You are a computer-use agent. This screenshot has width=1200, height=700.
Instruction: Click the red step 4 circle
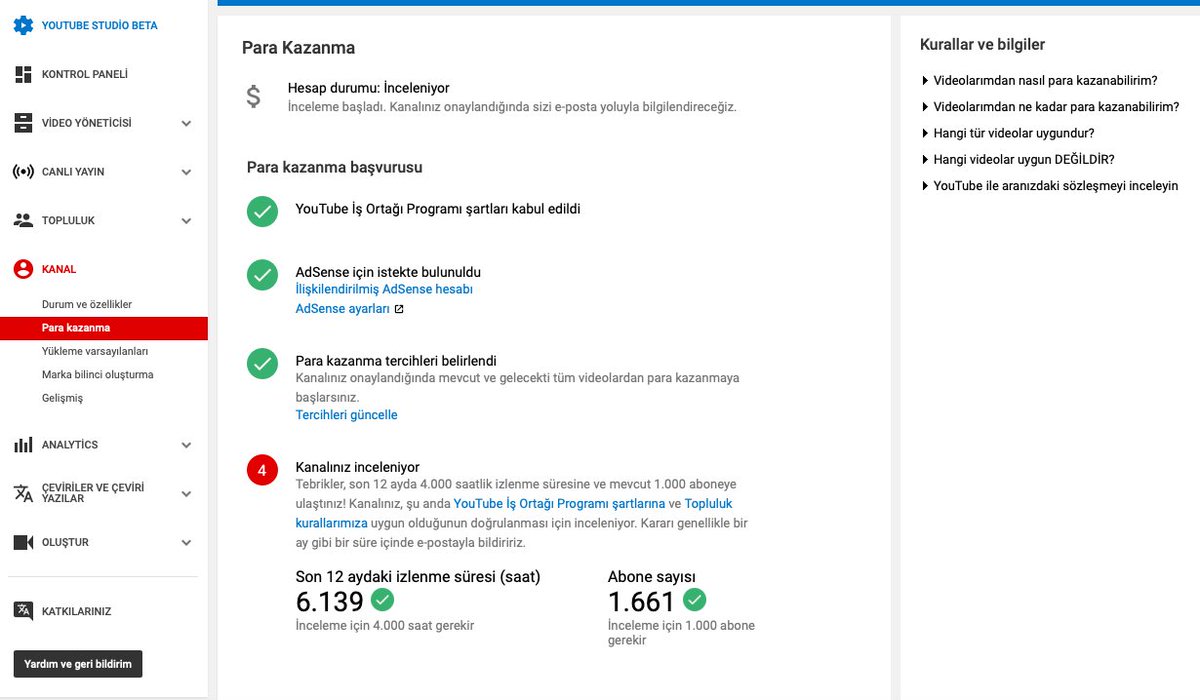(x=262, y=470)
